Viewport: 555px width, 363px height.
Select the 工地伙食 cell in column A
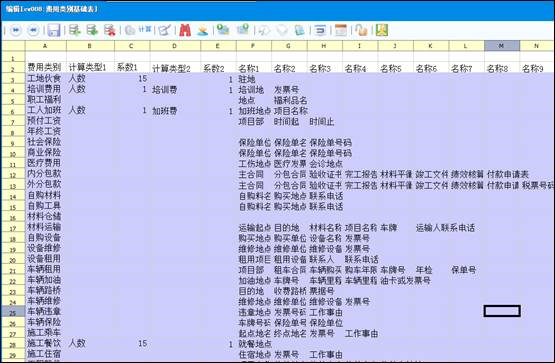coord(44,79)
